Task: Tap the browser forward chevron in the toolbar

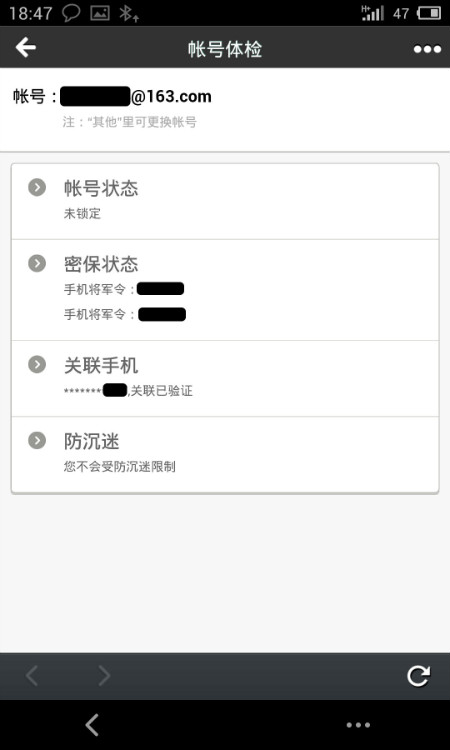Action: [104, 676]
